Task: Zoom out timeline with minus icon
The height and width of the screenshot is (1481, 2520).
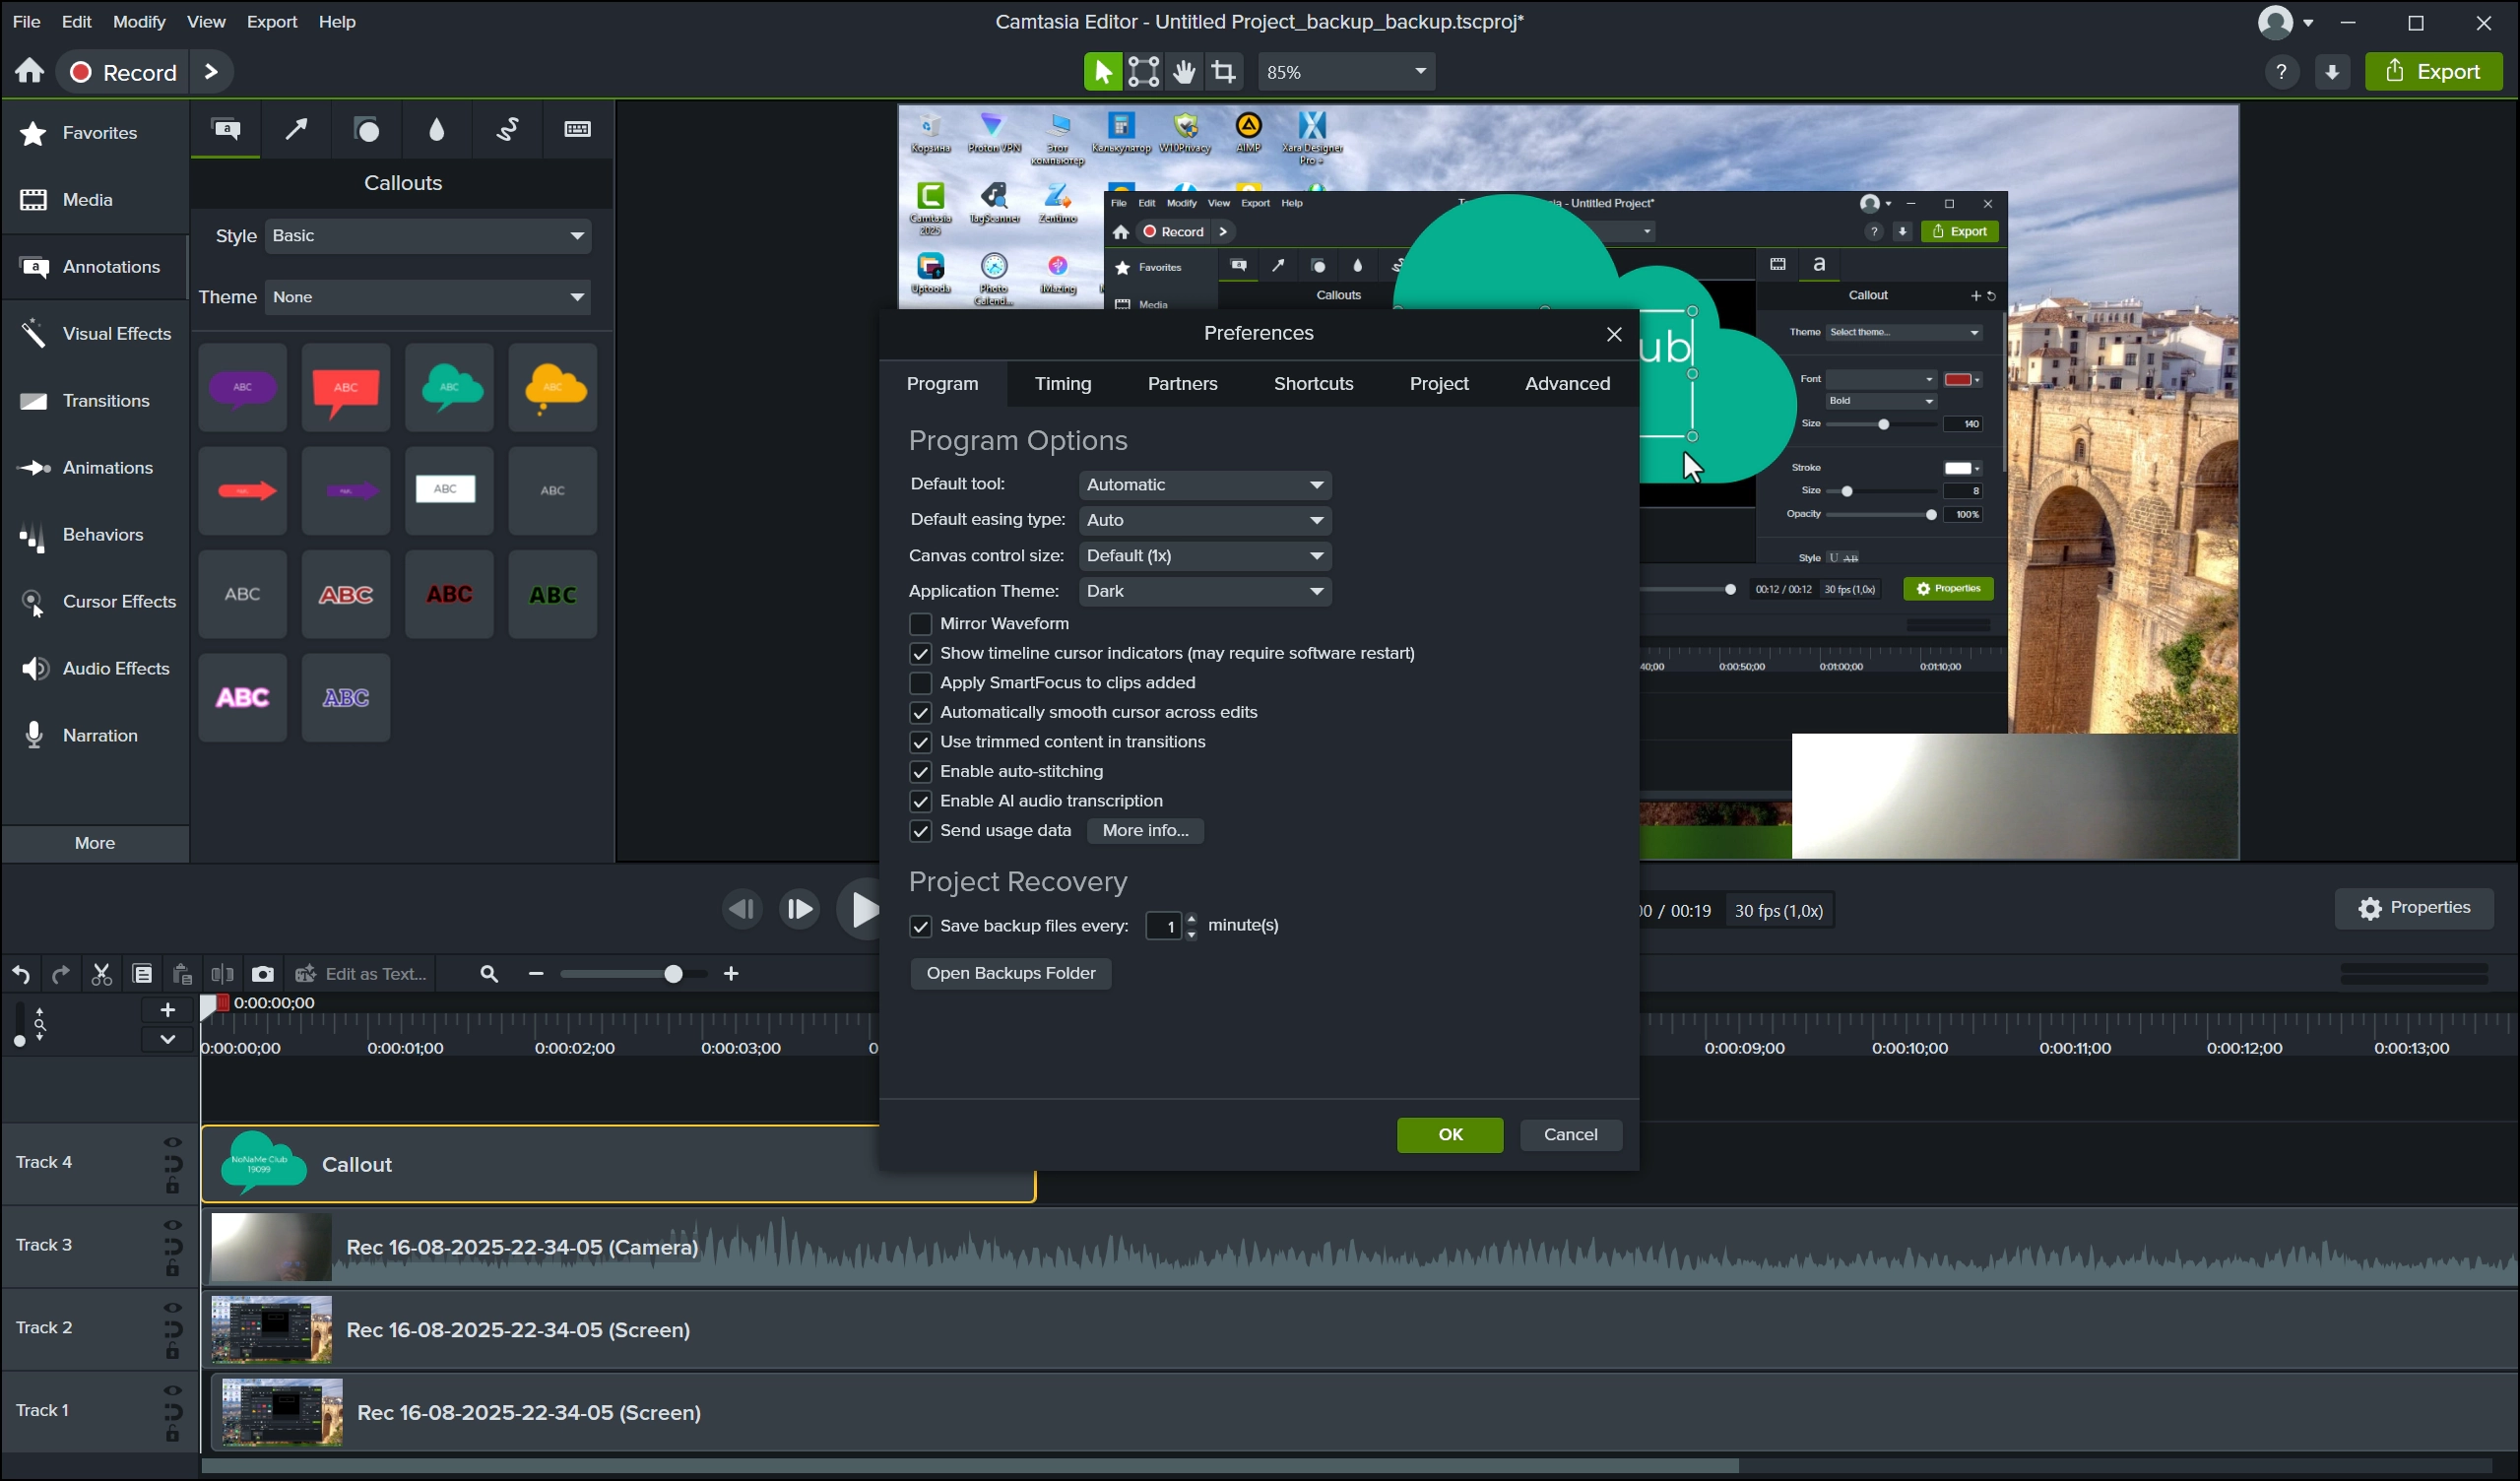Action: pos(536,974)
